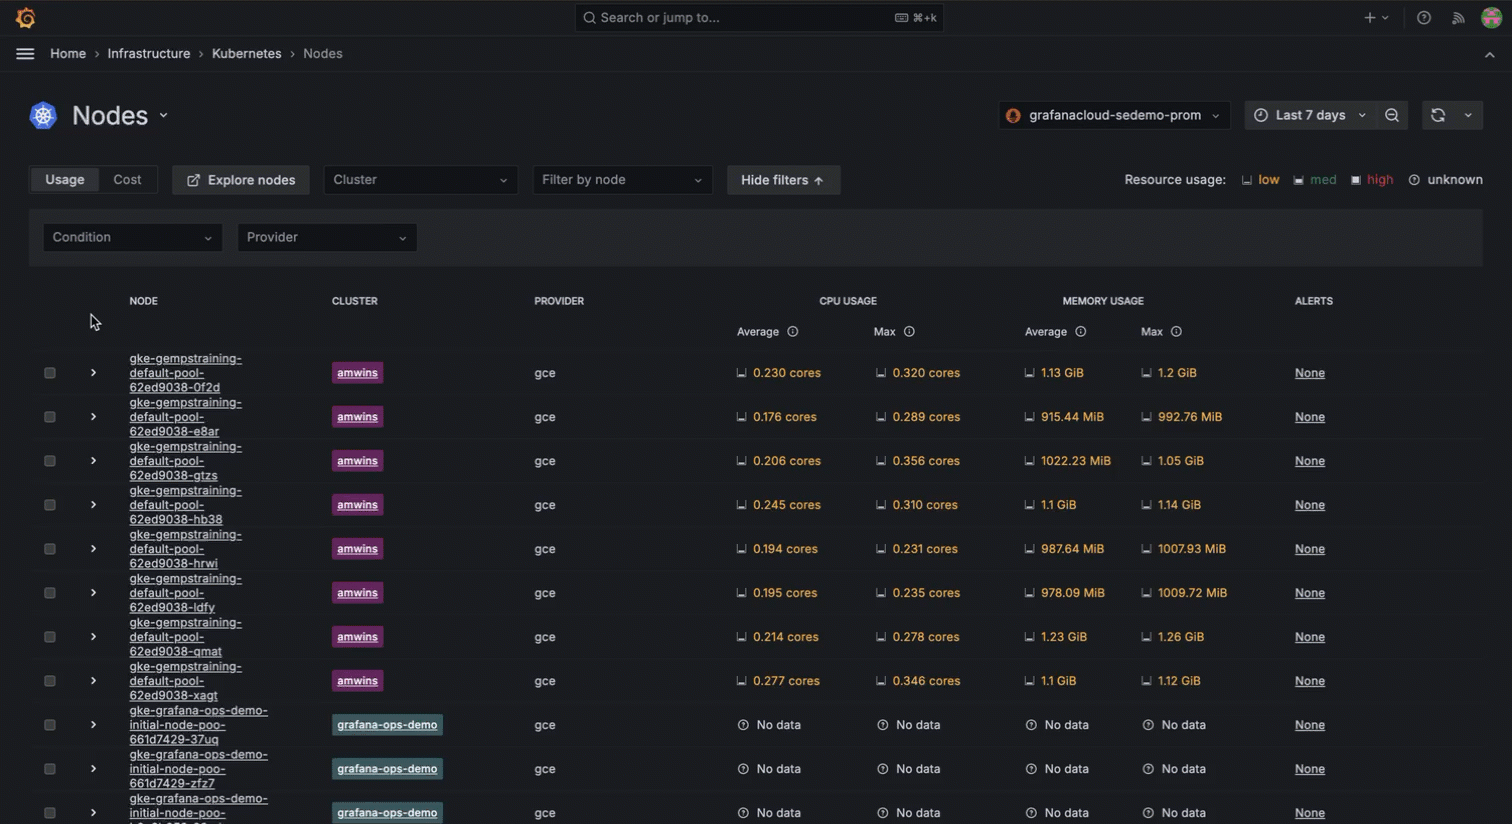Tick the checkbox for node 661d7429-37ug
The height and width of the screenshot is (824, 1512).
click(x=50, y=725)
